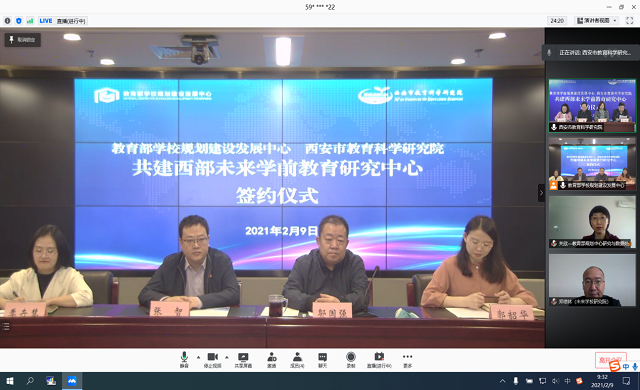Screen dimensions: 640x390
Task: Collapse the participant video sidebar arrow
Action: pyautogui.click(x=541, y=193)
